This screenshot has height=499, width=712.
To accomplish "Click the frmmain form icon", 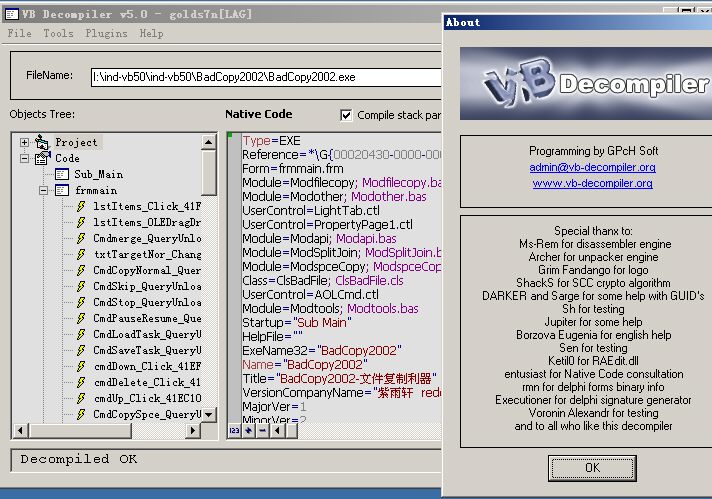I will 62,190.
